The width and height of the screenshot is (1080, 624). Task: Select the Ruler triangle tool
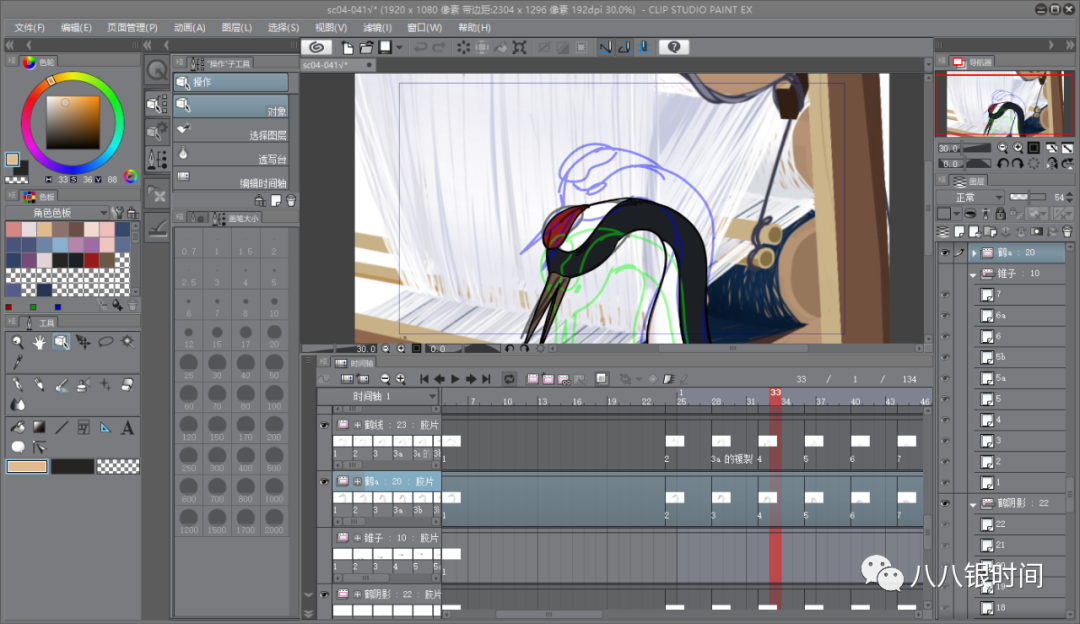(x=105, y=428)
